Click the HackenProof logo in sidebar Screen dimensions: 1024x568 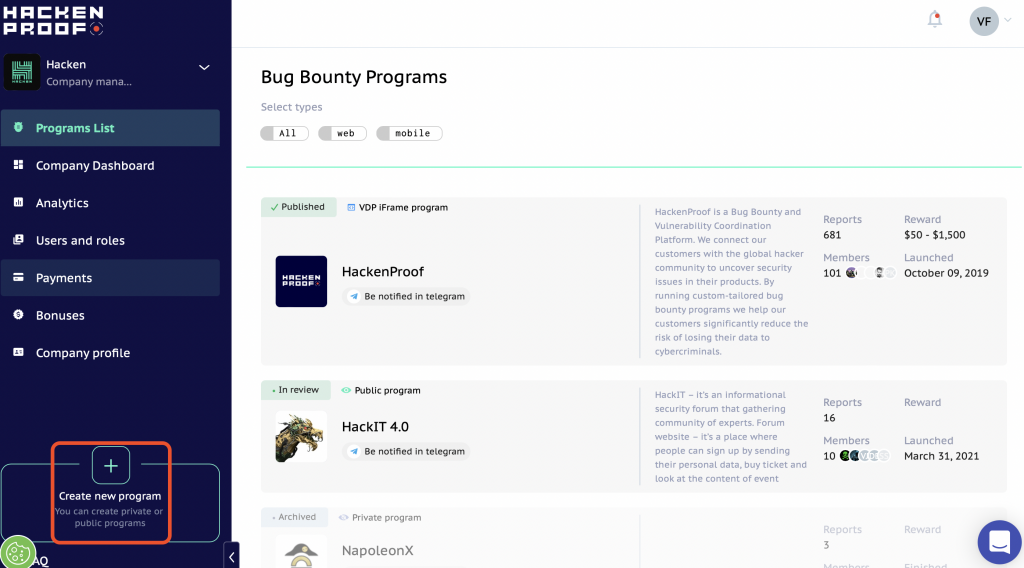coord(54,20)
